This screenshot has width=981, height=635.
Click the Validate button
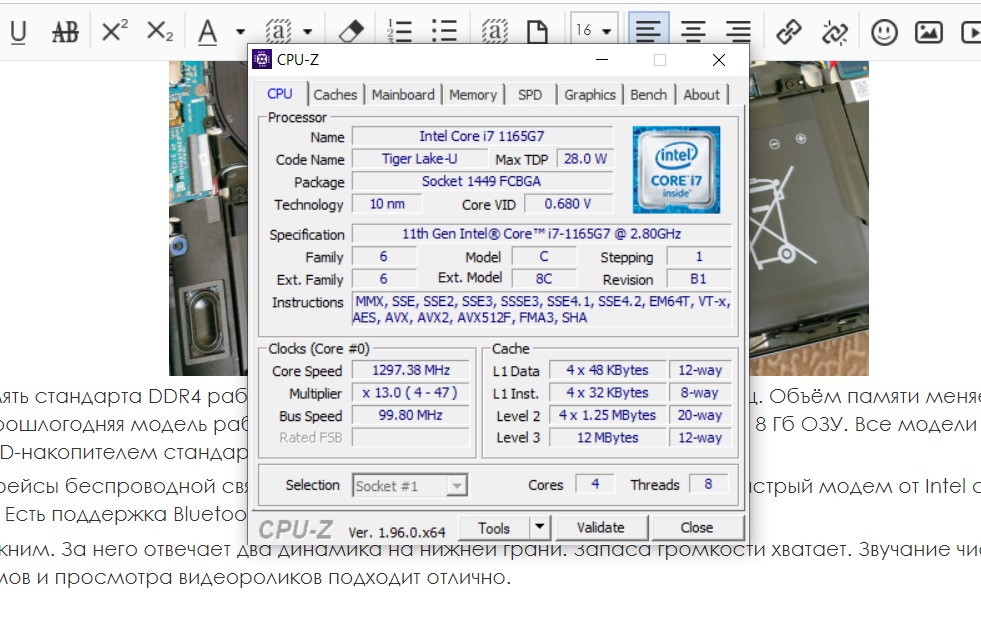pos(601,527)
